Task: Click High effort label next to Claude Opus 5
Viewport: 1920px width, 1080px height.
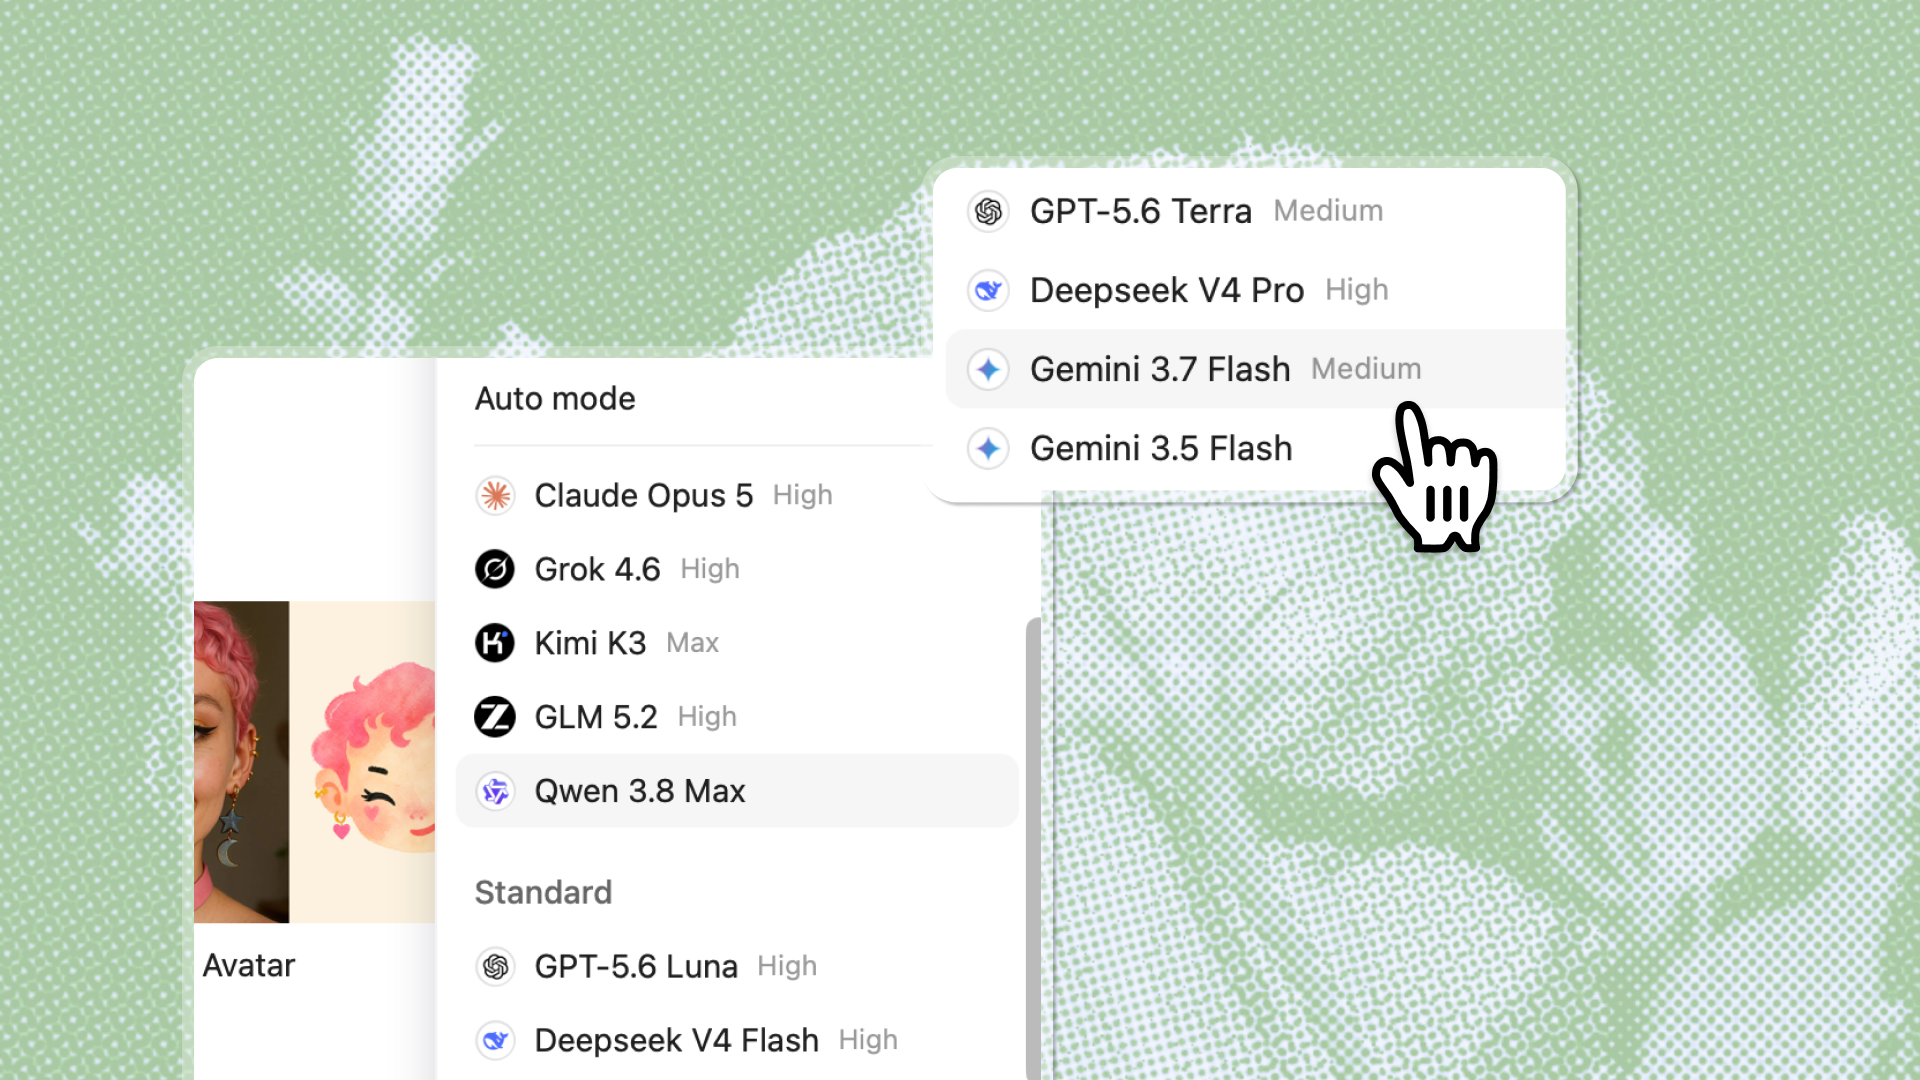Action: [802, 495]
